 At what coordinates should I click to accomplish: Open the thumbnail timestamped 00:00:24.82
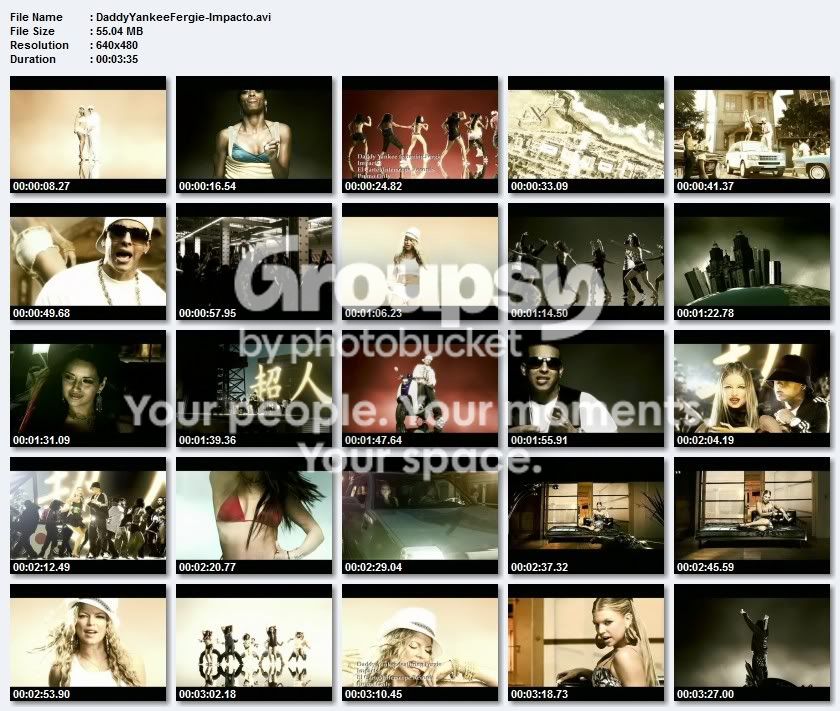[x=420, y=134]
